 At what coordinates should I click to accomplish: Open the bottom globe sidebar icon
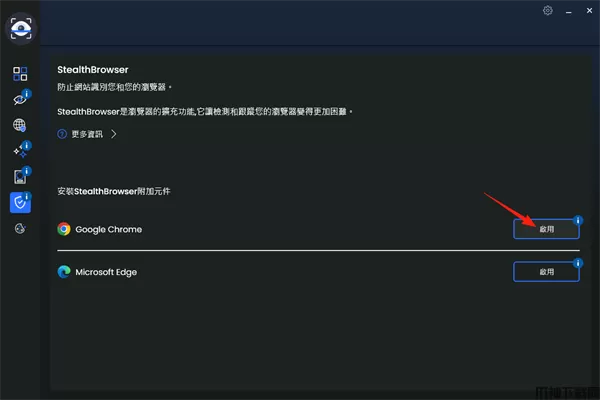[x=20, y=229]
